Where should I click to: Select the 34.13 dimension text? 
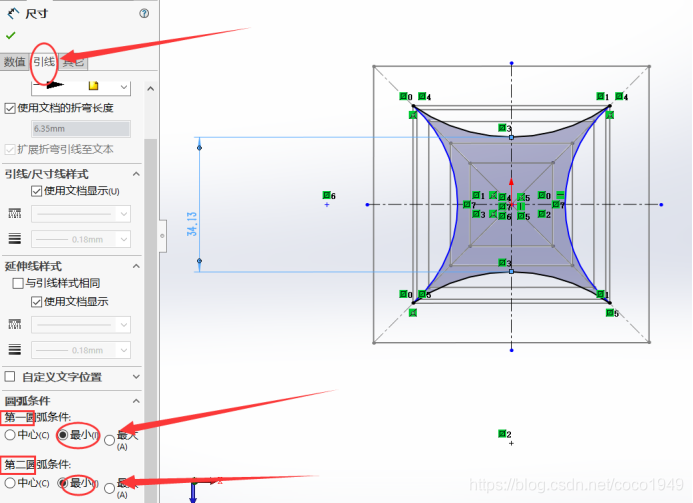click(192, 224)
